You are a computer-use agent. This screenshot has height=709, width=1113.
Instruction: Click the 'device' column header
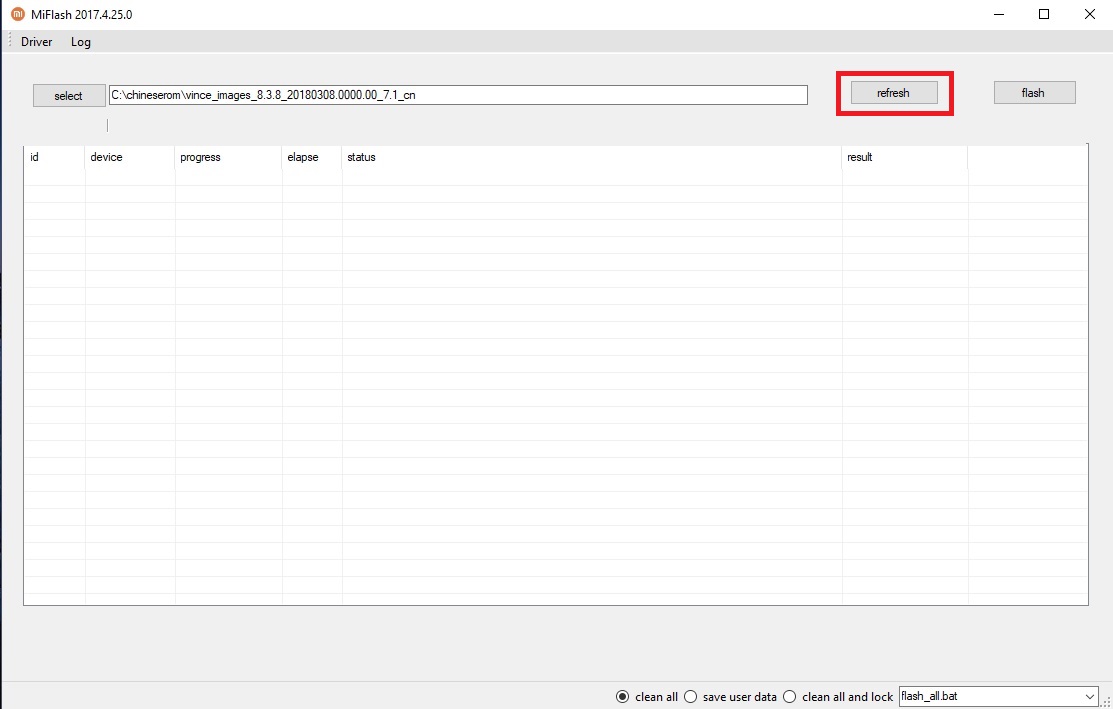[x=130, y=157]
